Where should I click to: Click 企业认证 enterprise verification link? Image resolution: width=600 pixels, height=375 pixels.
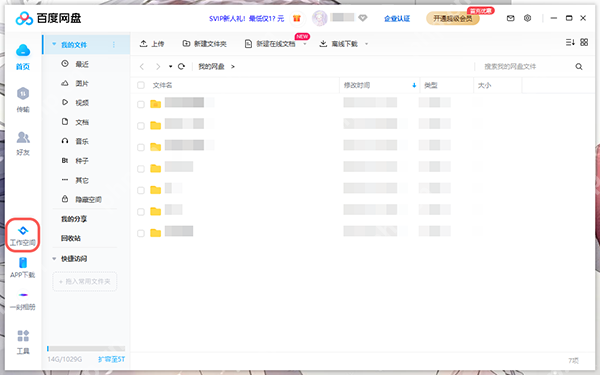click(397, 18)
